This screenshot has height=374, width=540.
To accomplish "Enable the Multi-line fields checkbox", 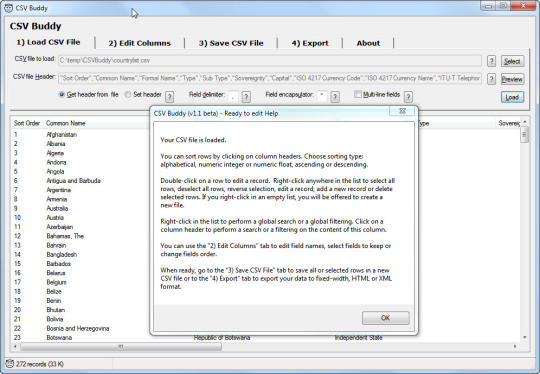I will click(358, 94).
